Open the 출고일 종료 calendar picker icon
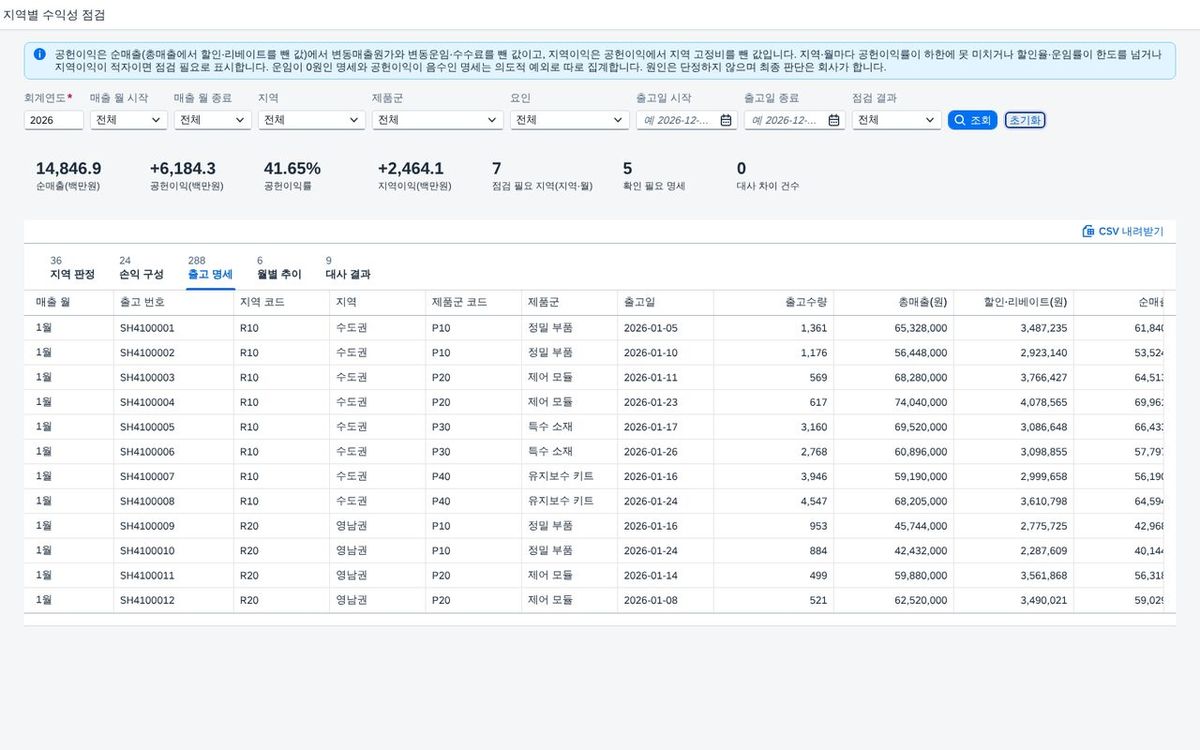The image size is (1200, 750). point(833,120)
